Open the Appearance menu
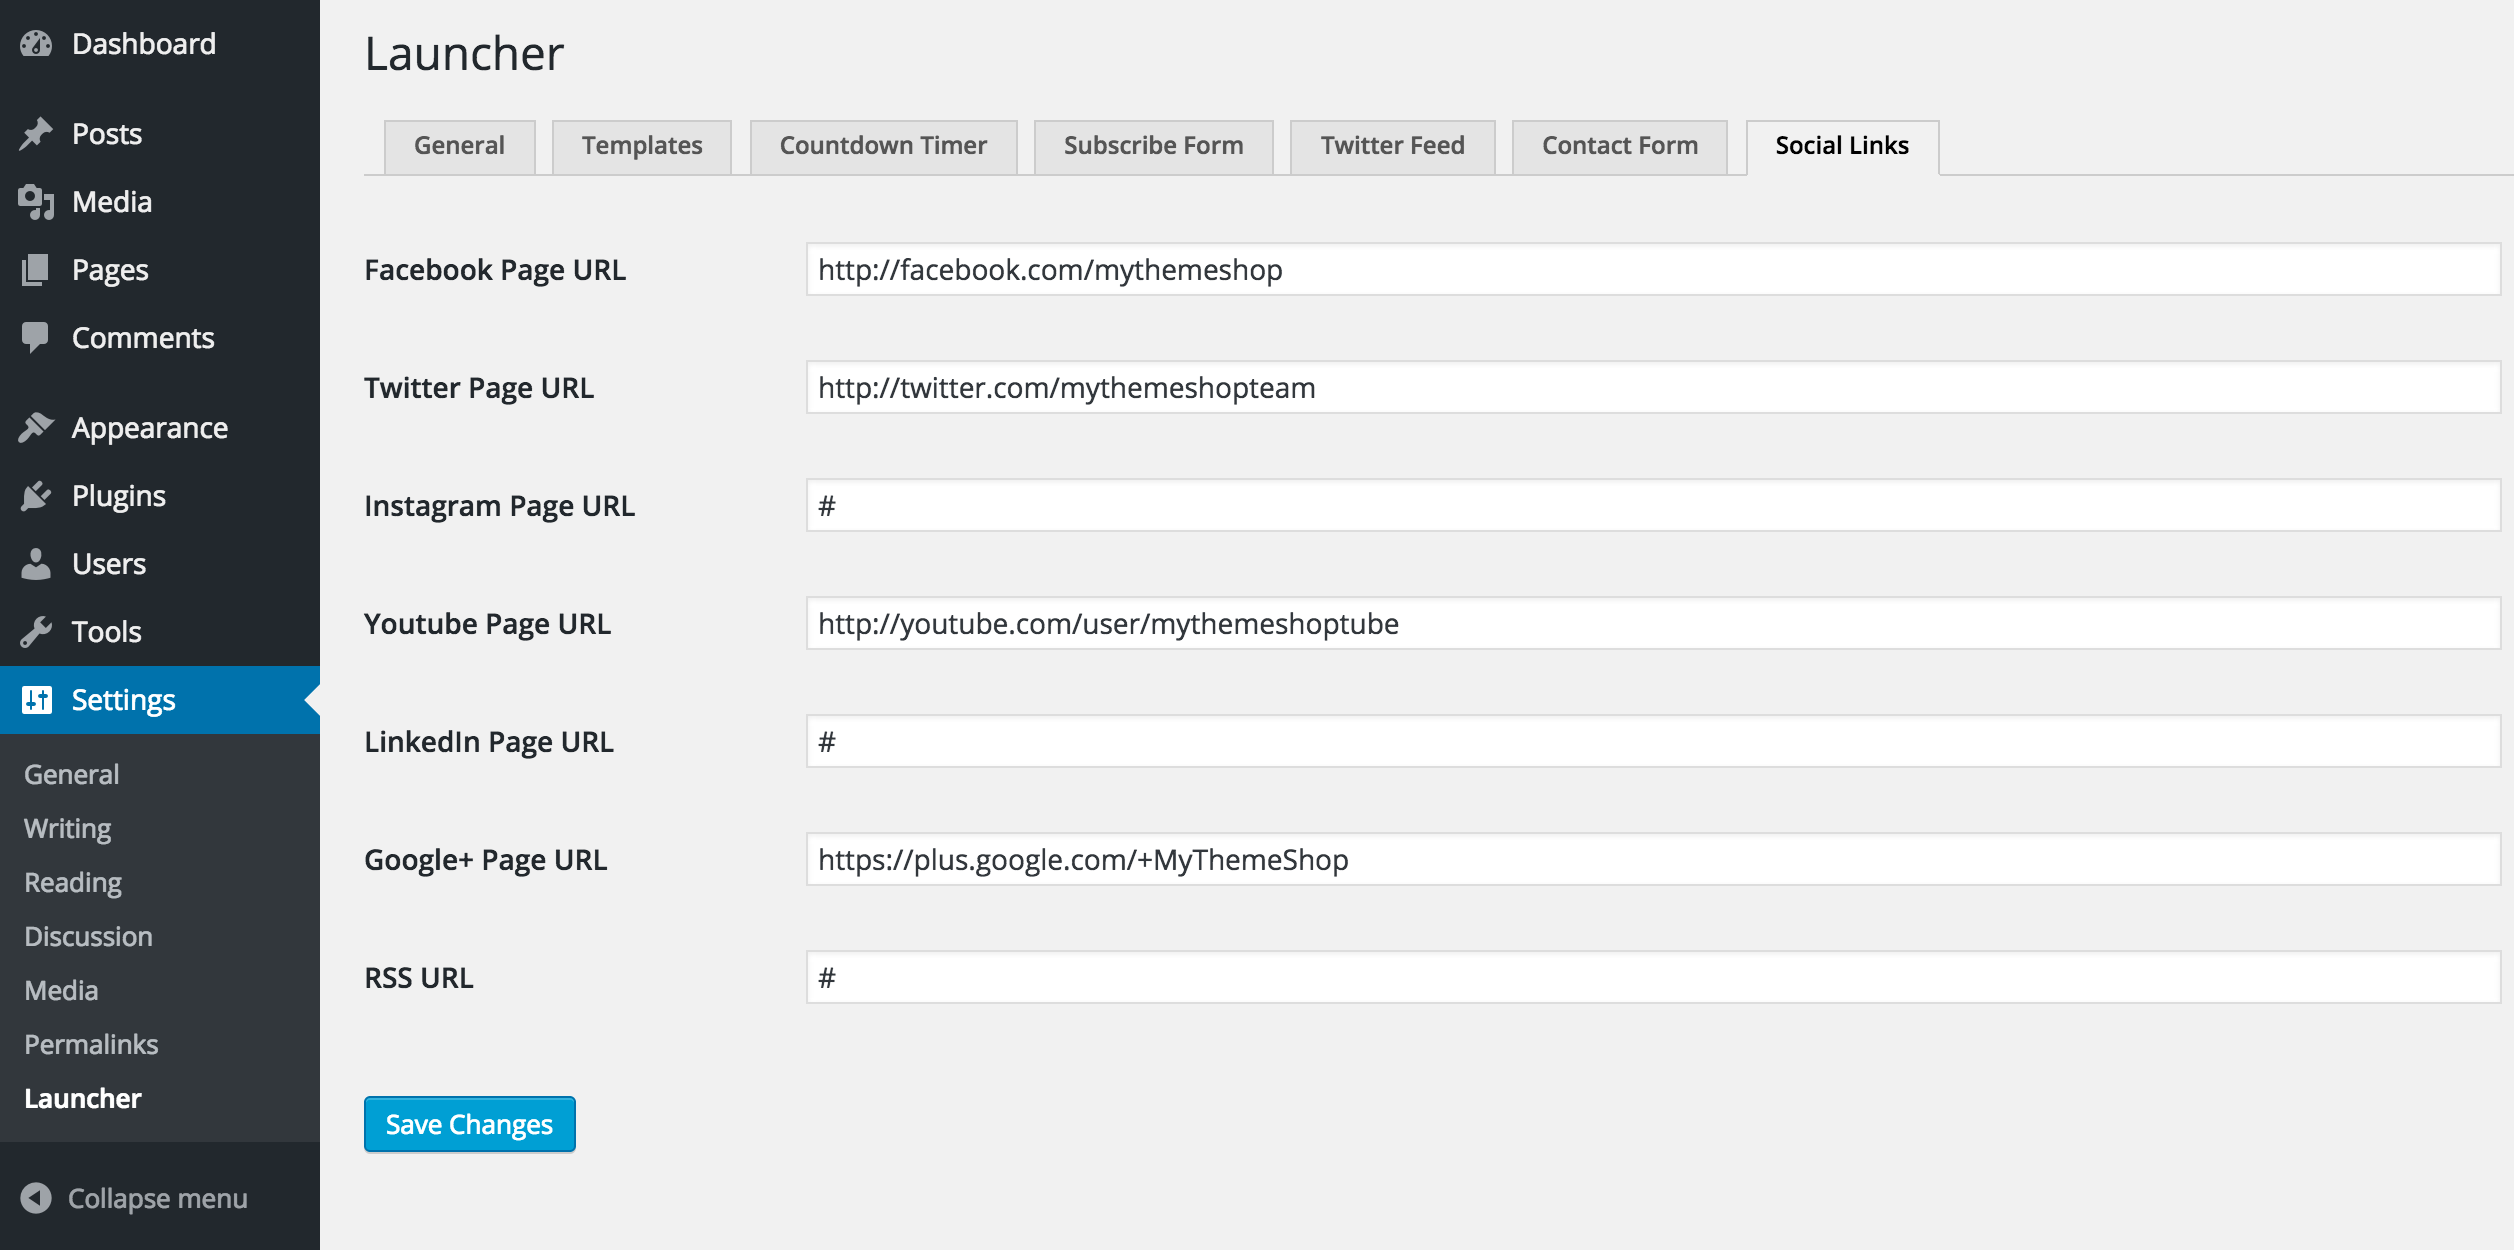 [x=150, y=428]
